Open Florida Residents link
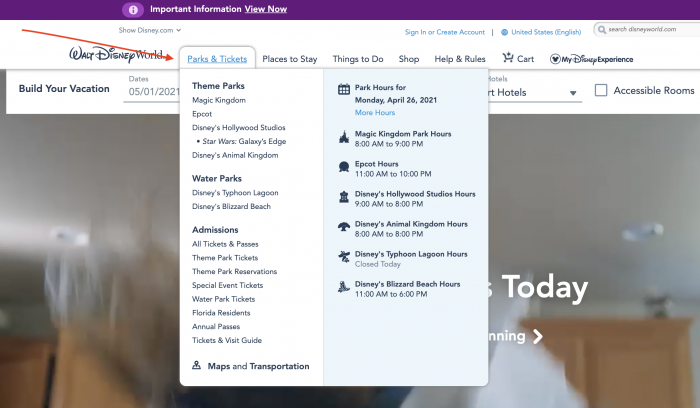Image resolution: width=700 pixels, height=408 pixels. 221,312
